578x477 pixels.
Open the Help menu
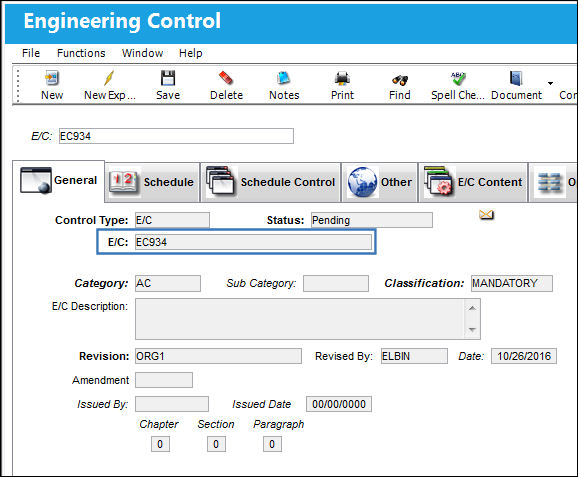coord(191,53)
